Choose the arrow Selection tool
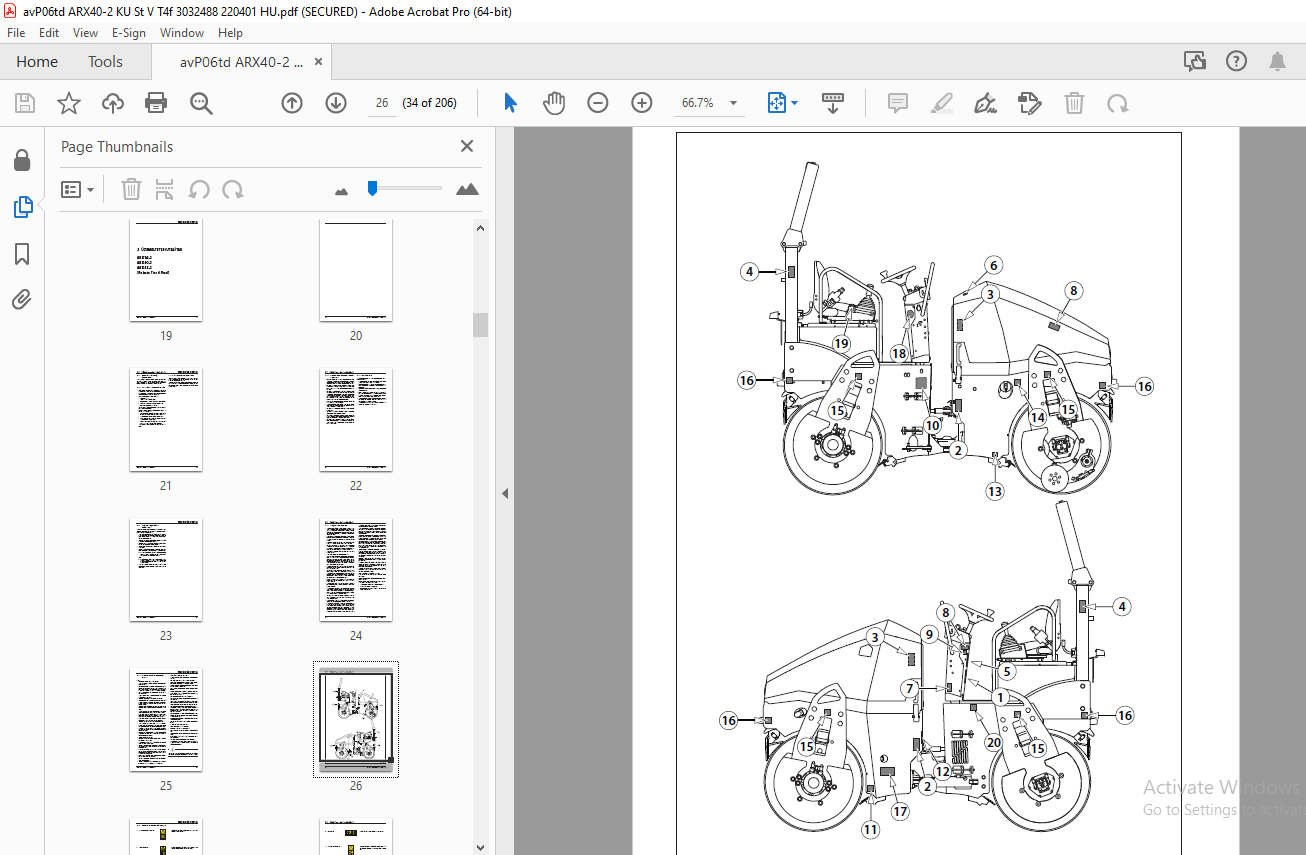The image size is (1306, 855). [x=510, y=103]
